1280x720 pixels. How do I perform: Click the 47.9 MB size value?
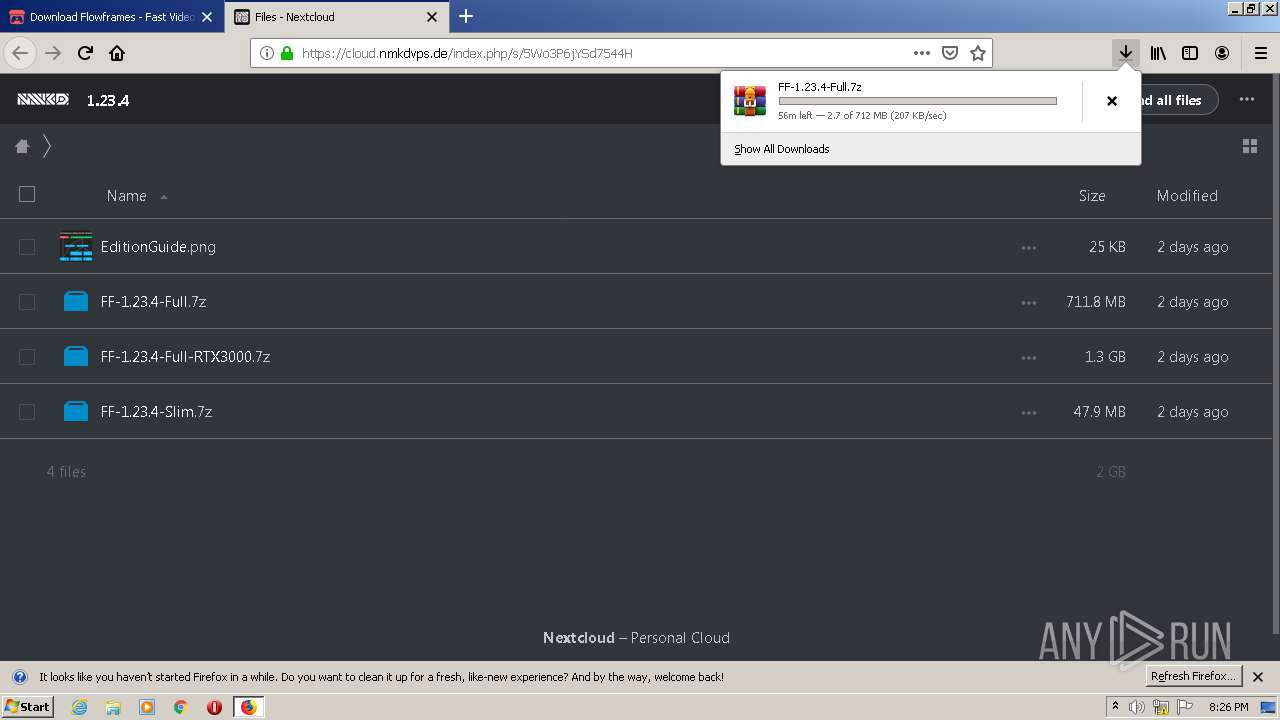[1100, 412]
